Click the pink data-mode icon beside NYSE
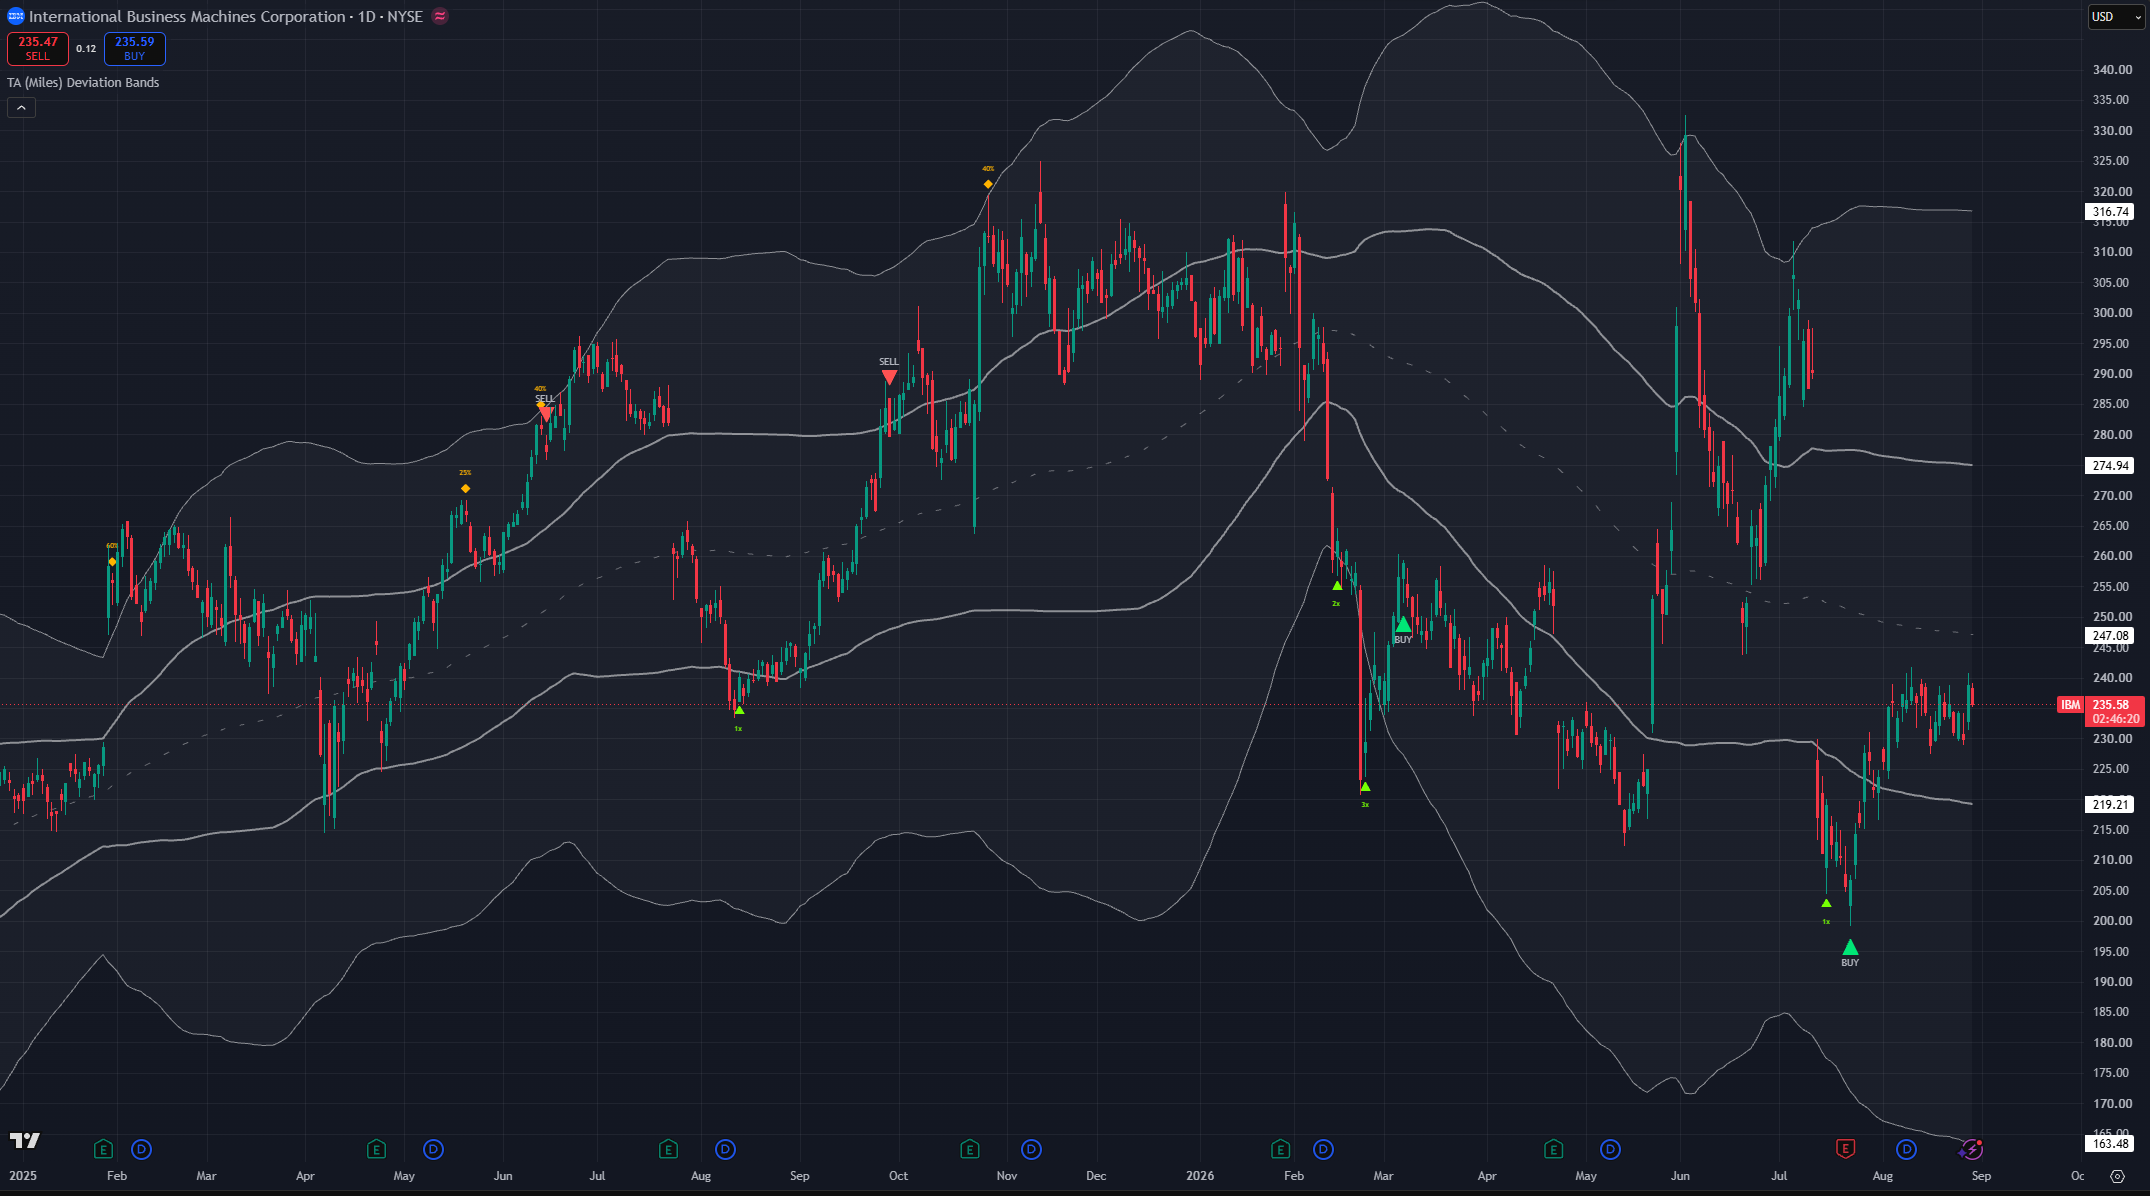Viewport: 2150px width, 1196px height. point(440,16)
